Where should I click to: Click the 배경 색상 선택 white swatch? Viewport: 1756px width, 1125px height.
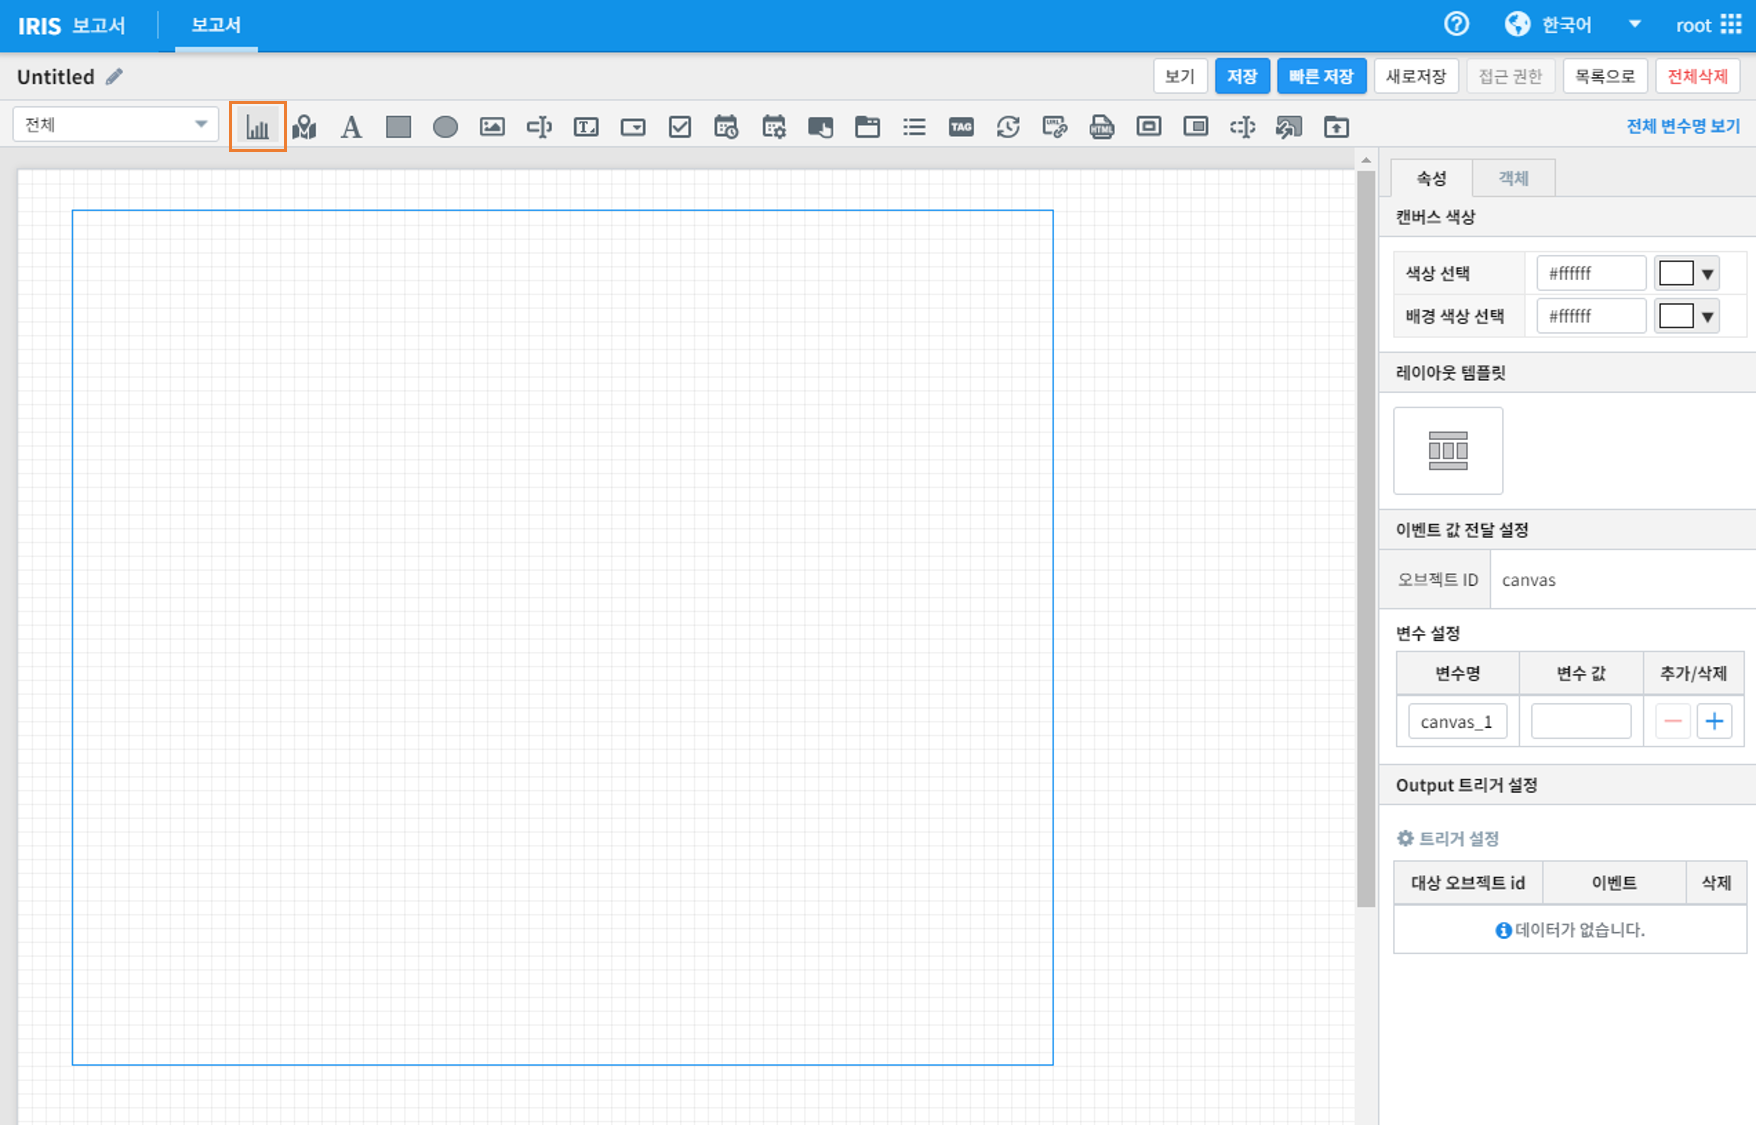[1676, 316]
